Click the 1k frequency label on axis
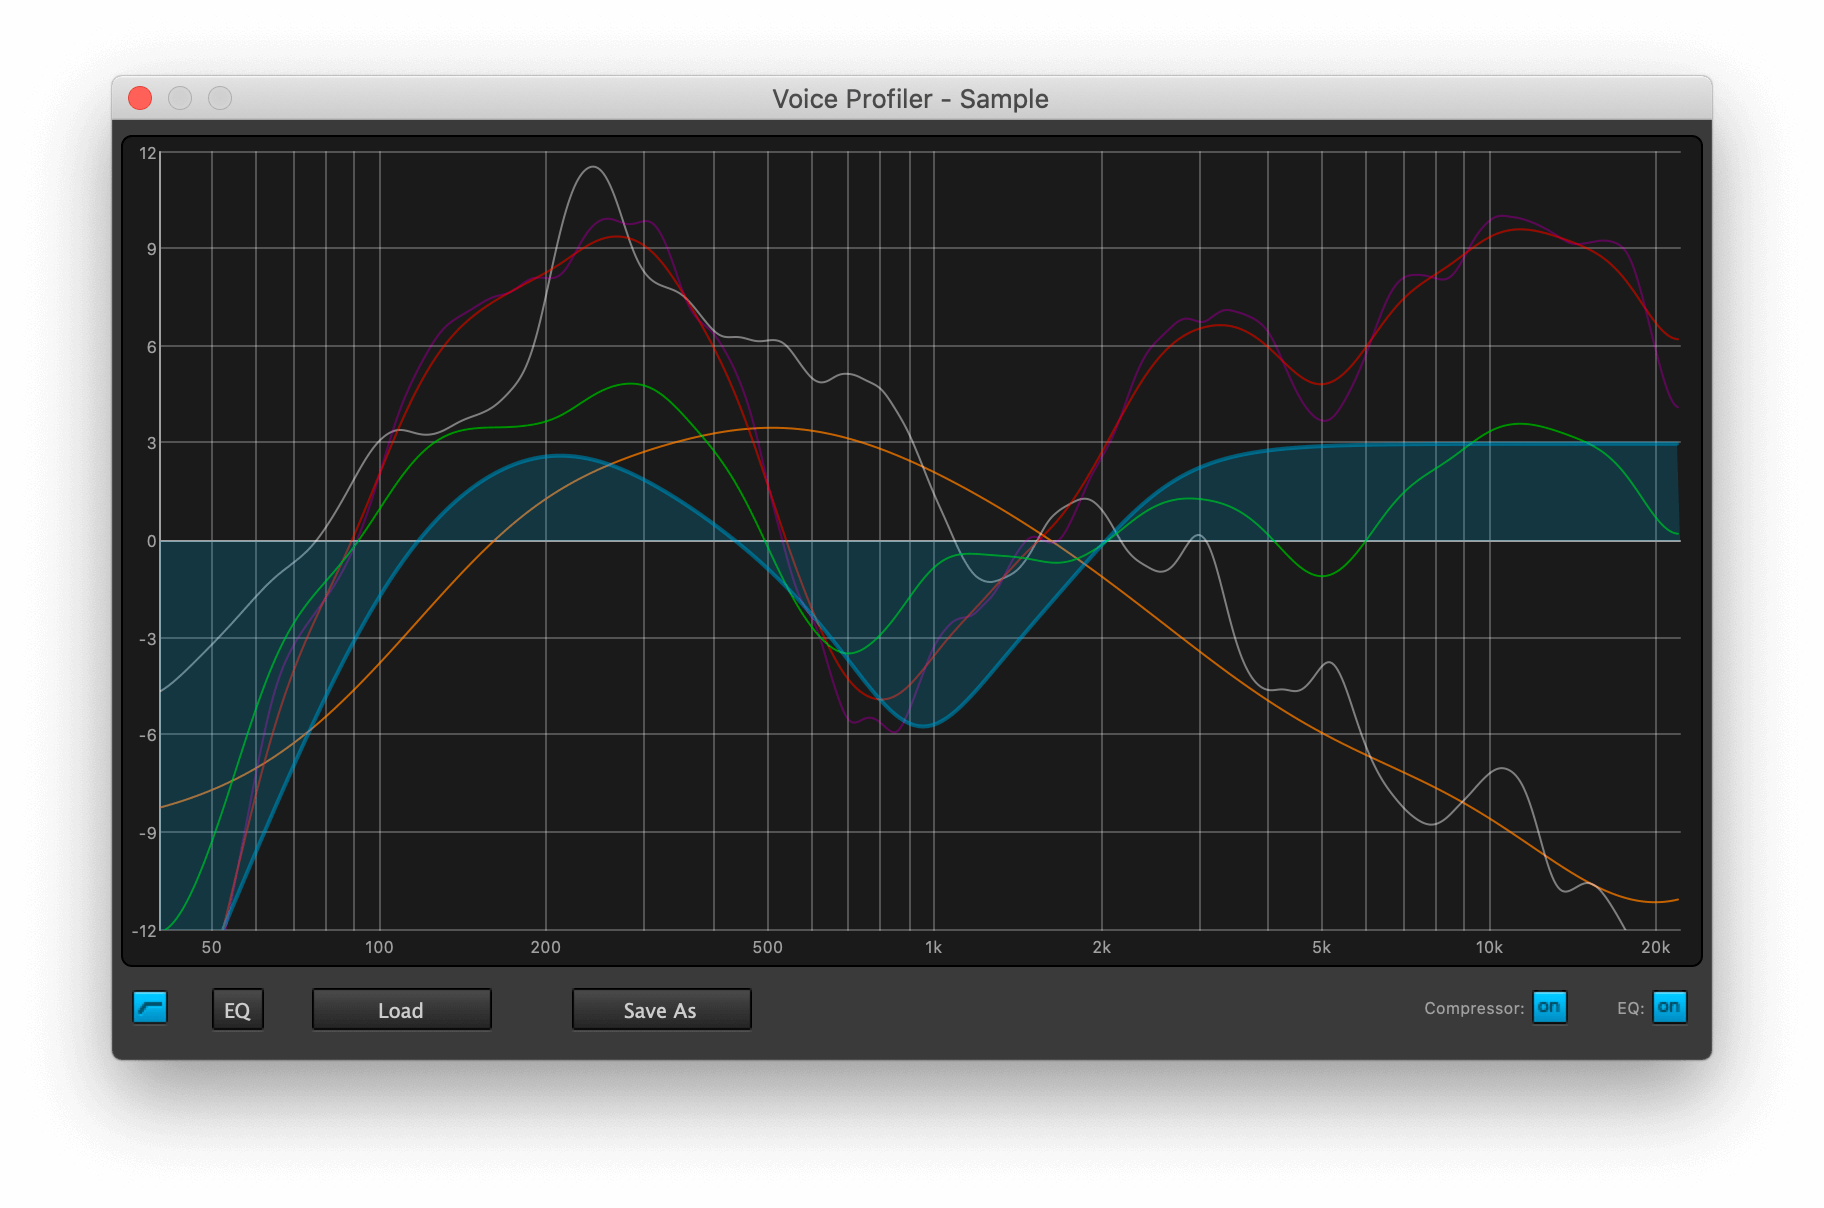This screenshot has width=1824, height=1208. (932, 946)
